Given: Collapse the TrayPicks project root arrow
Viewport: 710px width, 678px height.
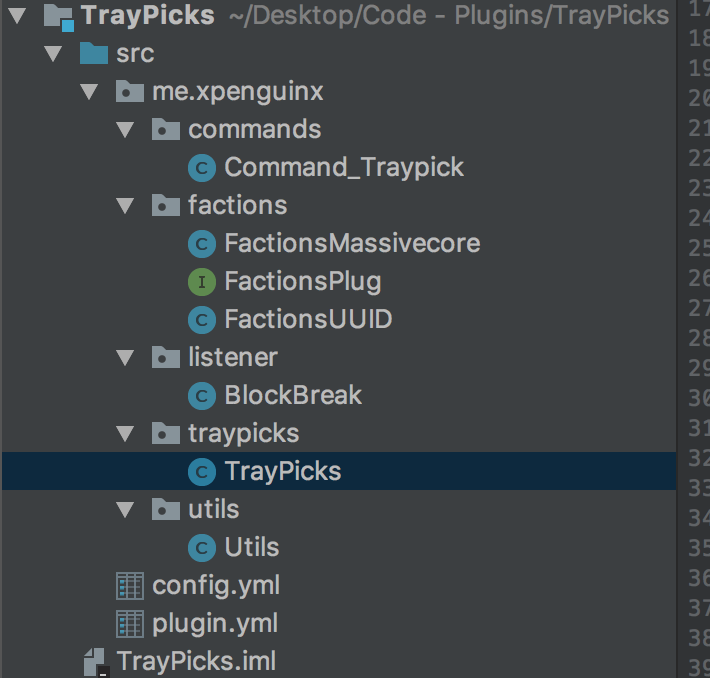Looking at the screenshot, I should 17,15.
